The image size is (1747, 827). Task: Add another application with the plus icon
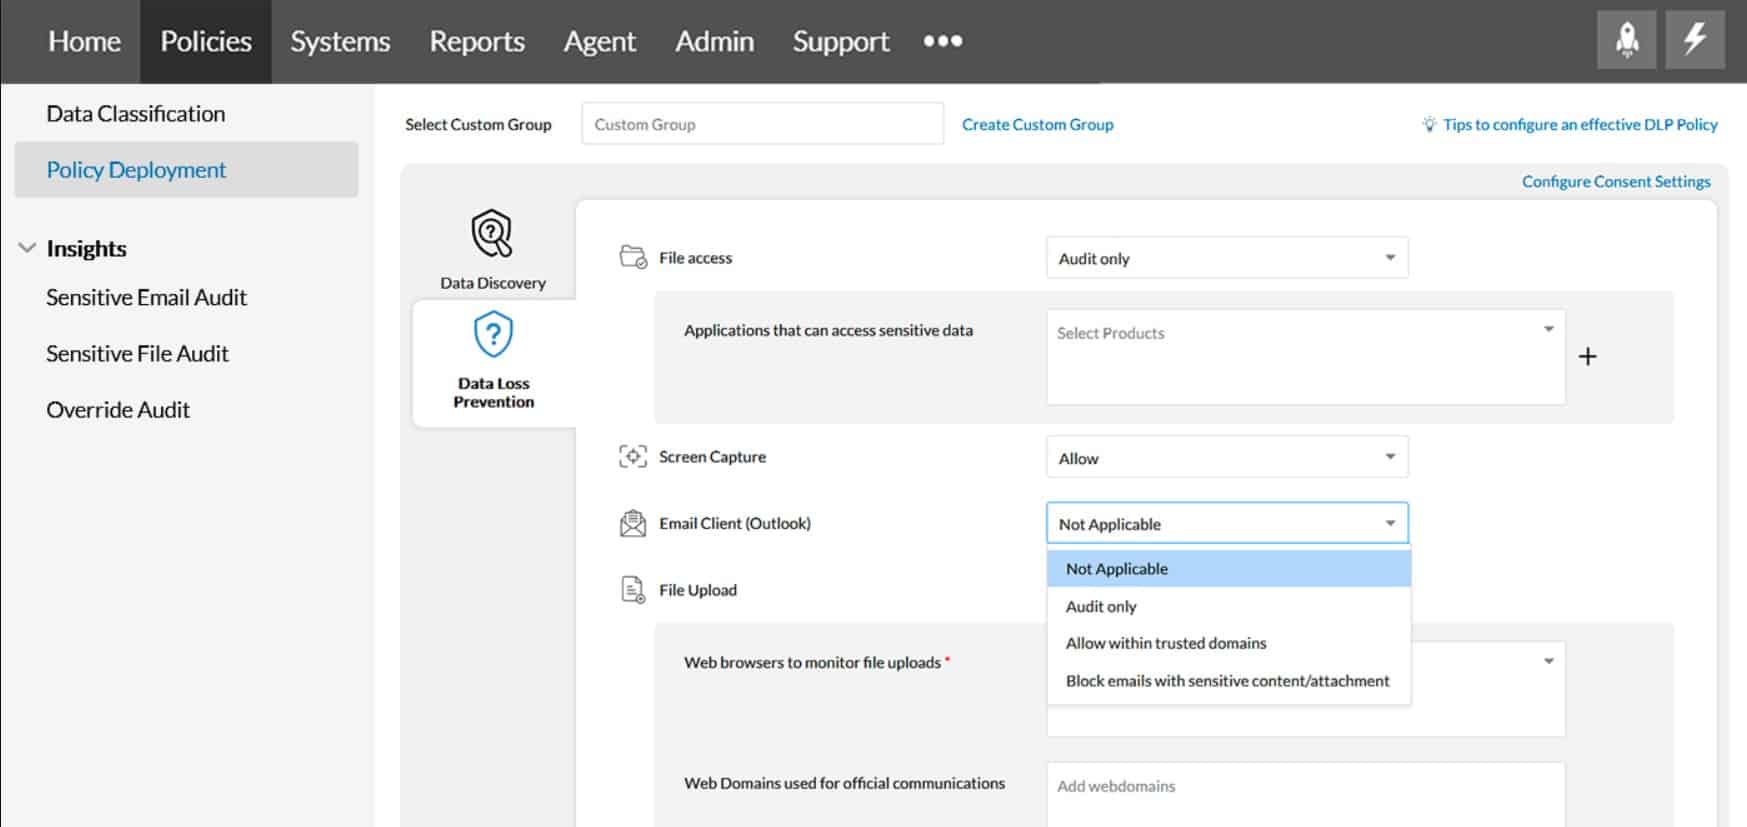[x=1587, y=357]
